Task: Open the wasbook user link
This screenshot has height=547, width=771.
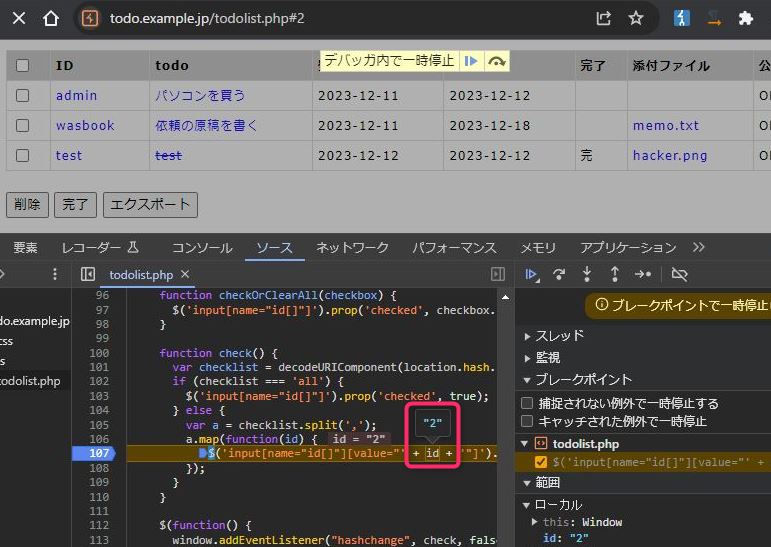Action: click(x=85, y=125)
